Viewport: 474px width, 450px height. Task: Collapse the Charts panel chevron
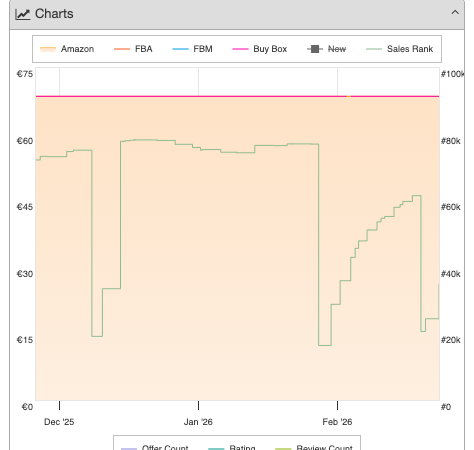tap(455, 13)
